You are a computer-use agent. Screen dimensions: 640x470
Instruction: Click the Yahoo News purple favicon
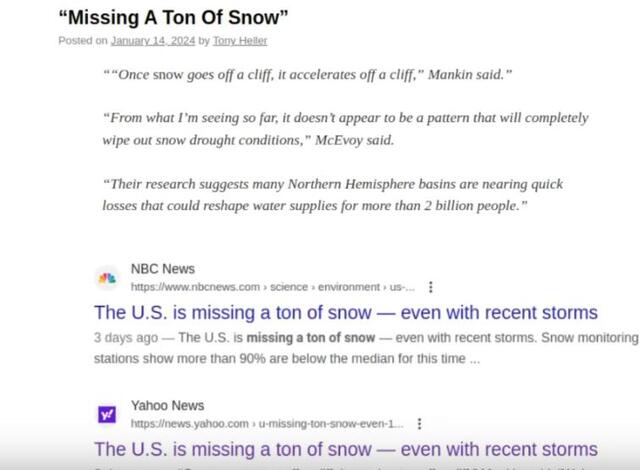tap(107, 415)
